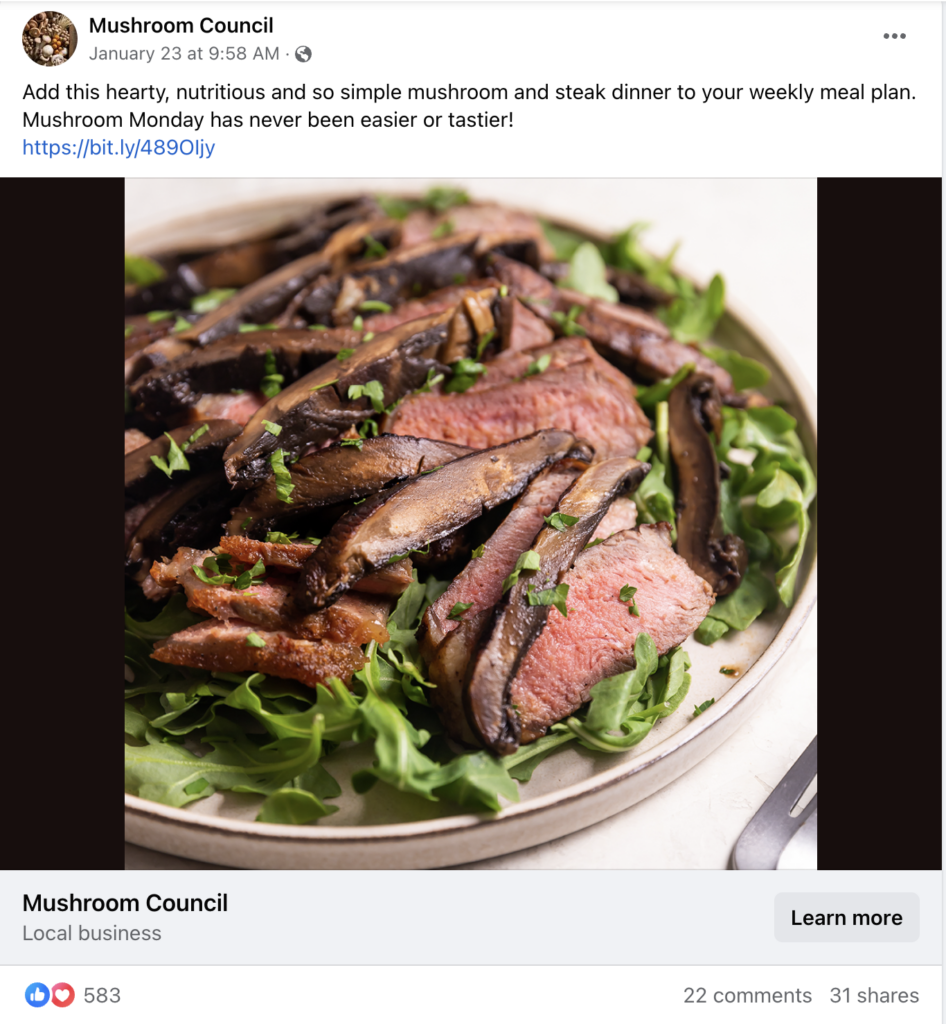Click the black bar right of the photo
This screenshot has width=946, height=1024.
[879, 520]
